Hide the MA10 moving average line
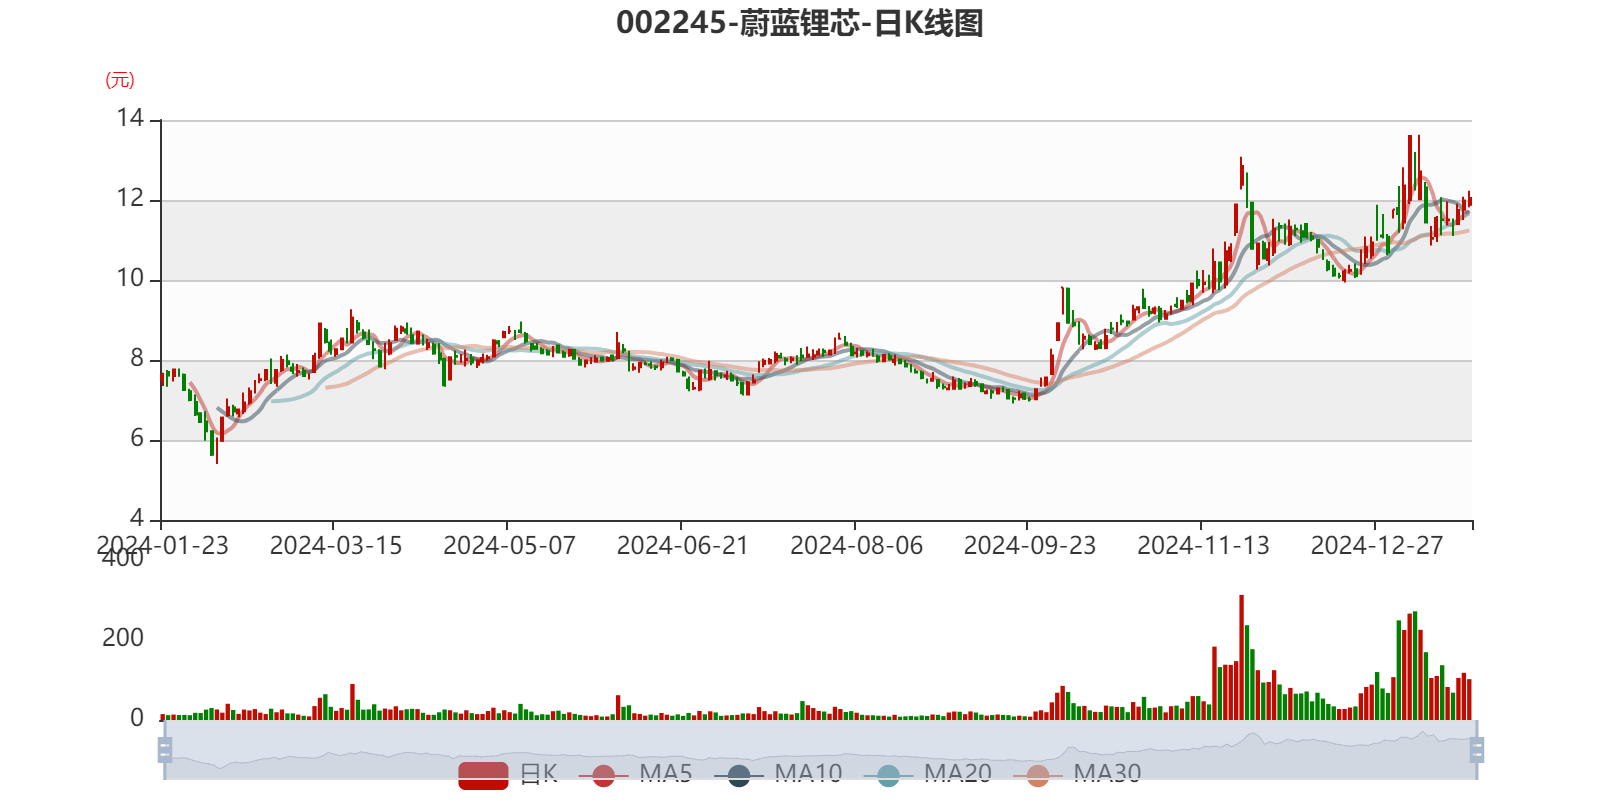The width and height of the screenshot is (1600, 800). click(x=778, y=774)
